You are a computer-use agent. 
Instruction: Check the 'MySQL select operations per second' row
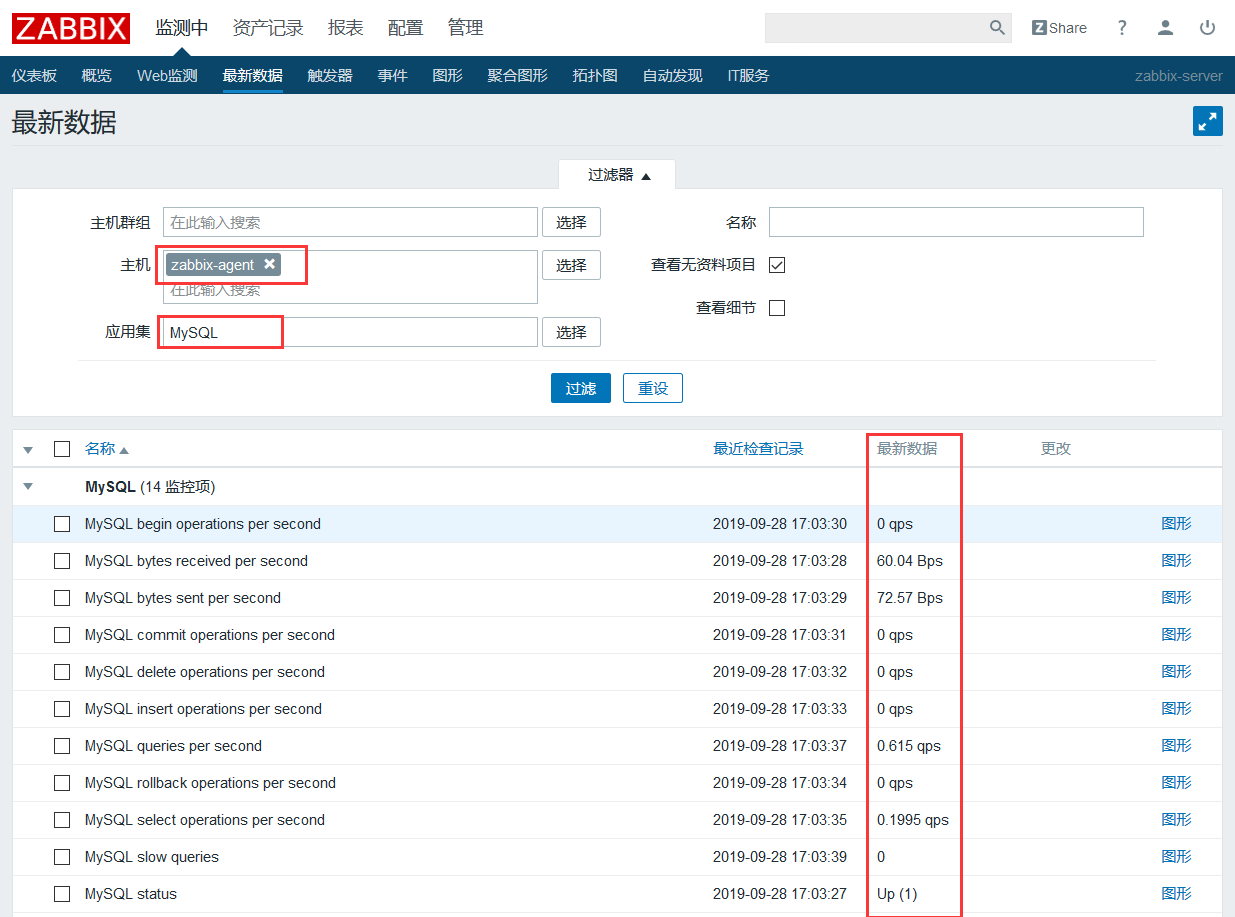point(62,820)
